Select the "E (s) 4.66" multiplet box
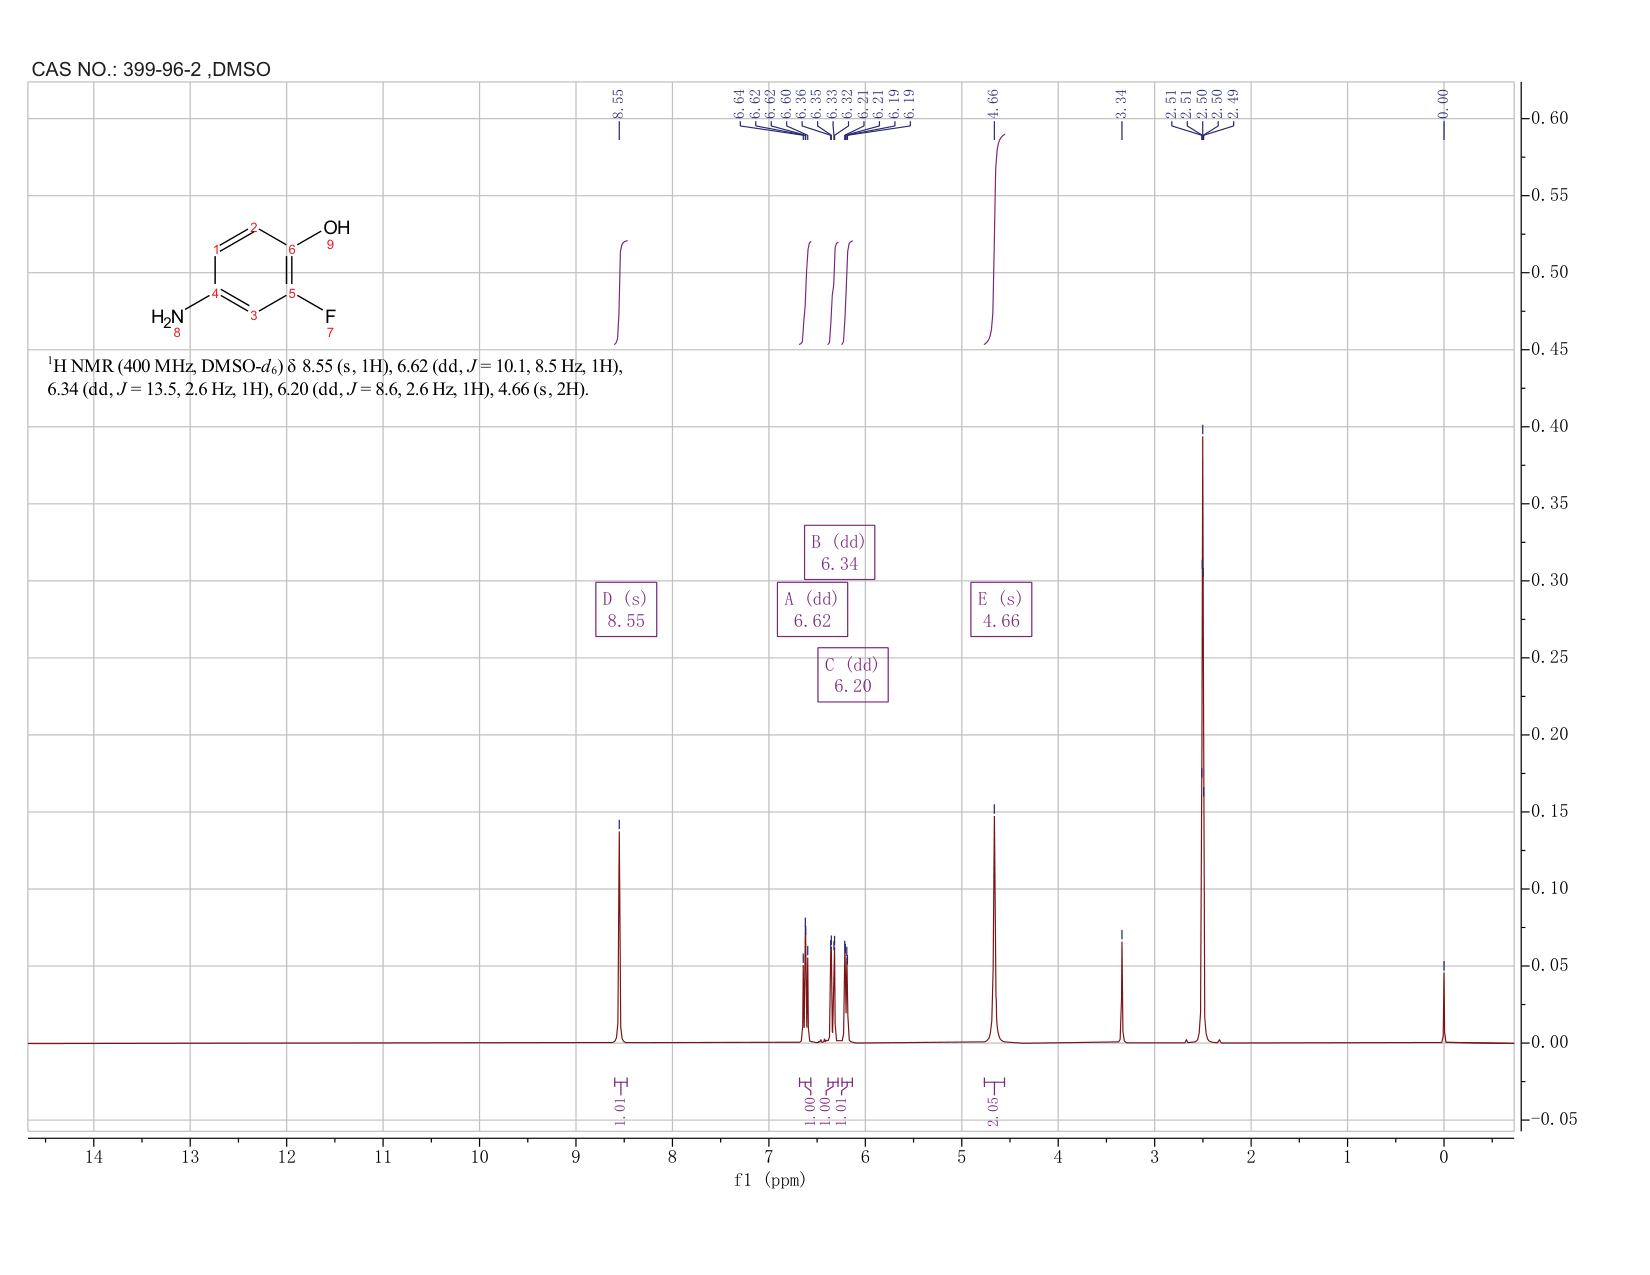 tap(1001, 609)
